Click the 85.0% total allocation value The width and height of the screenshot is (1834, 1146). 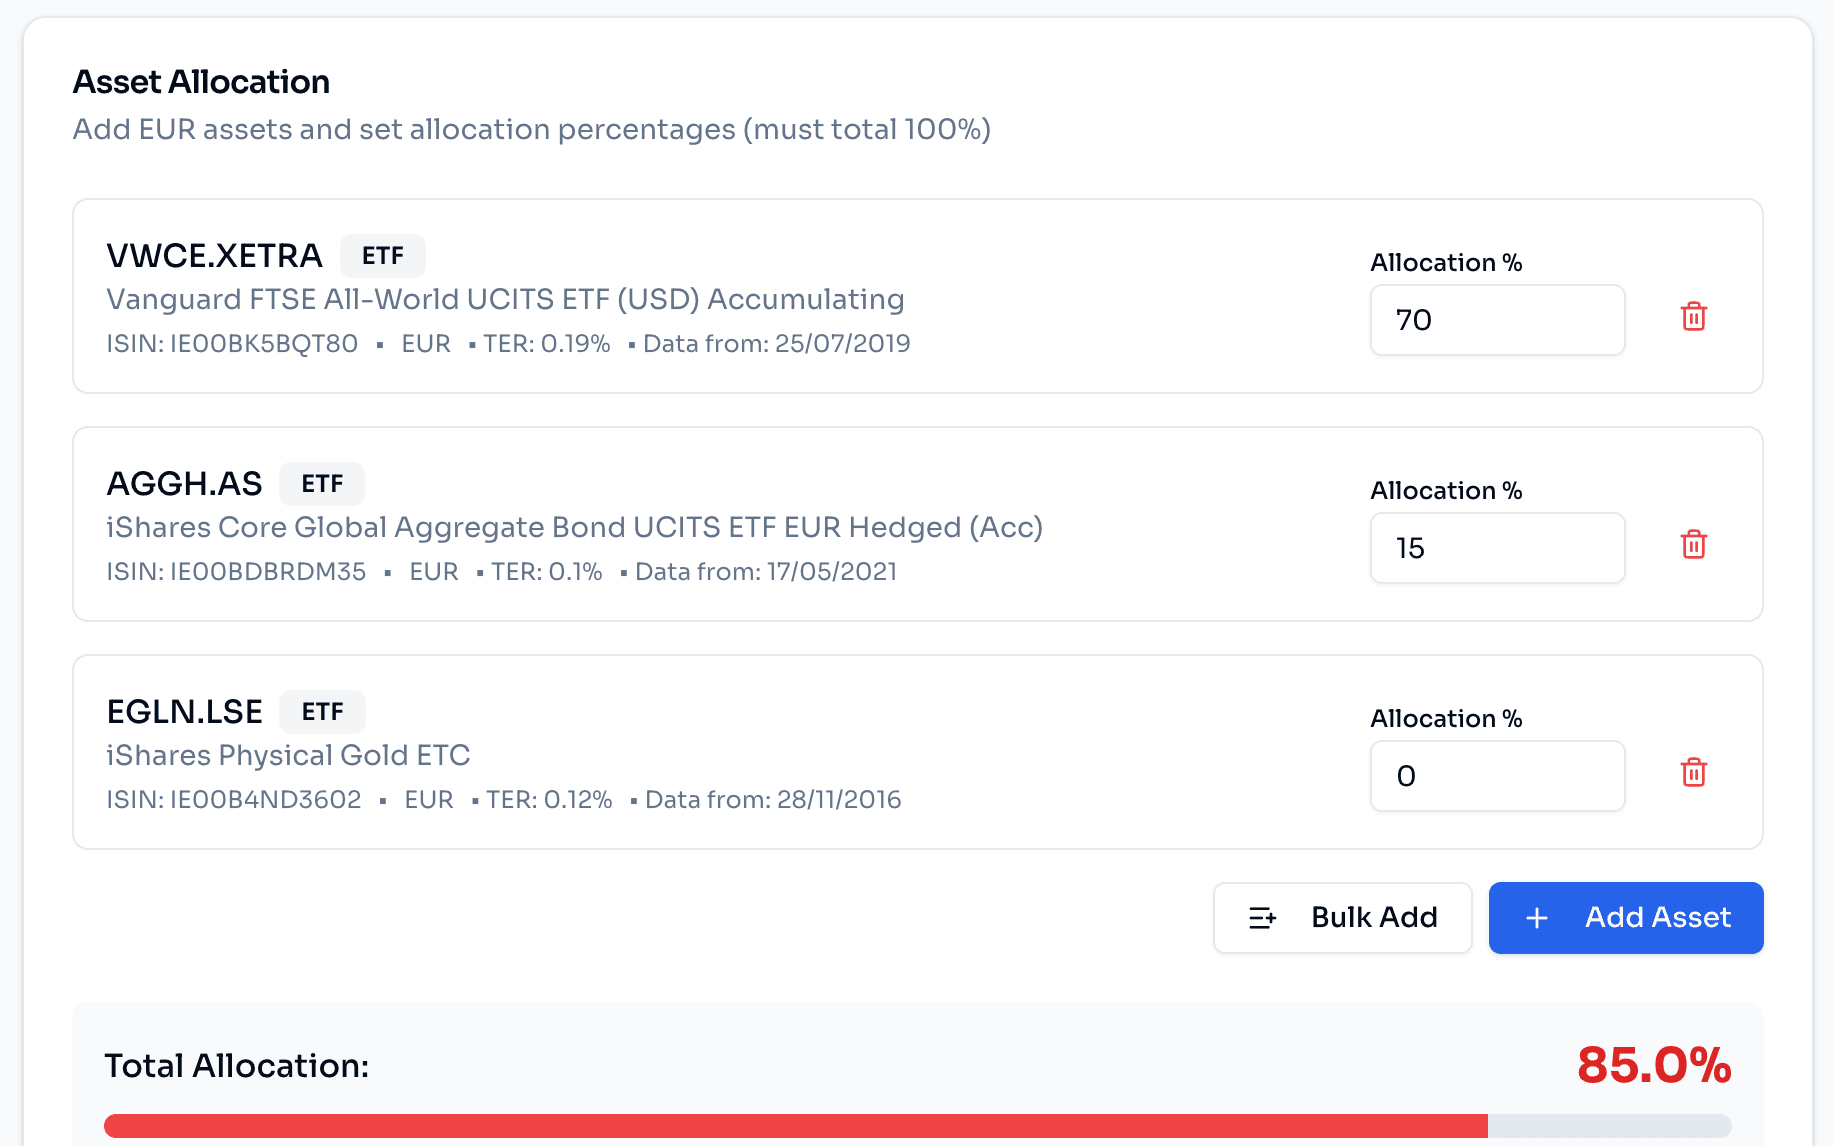point(1653,1066)
